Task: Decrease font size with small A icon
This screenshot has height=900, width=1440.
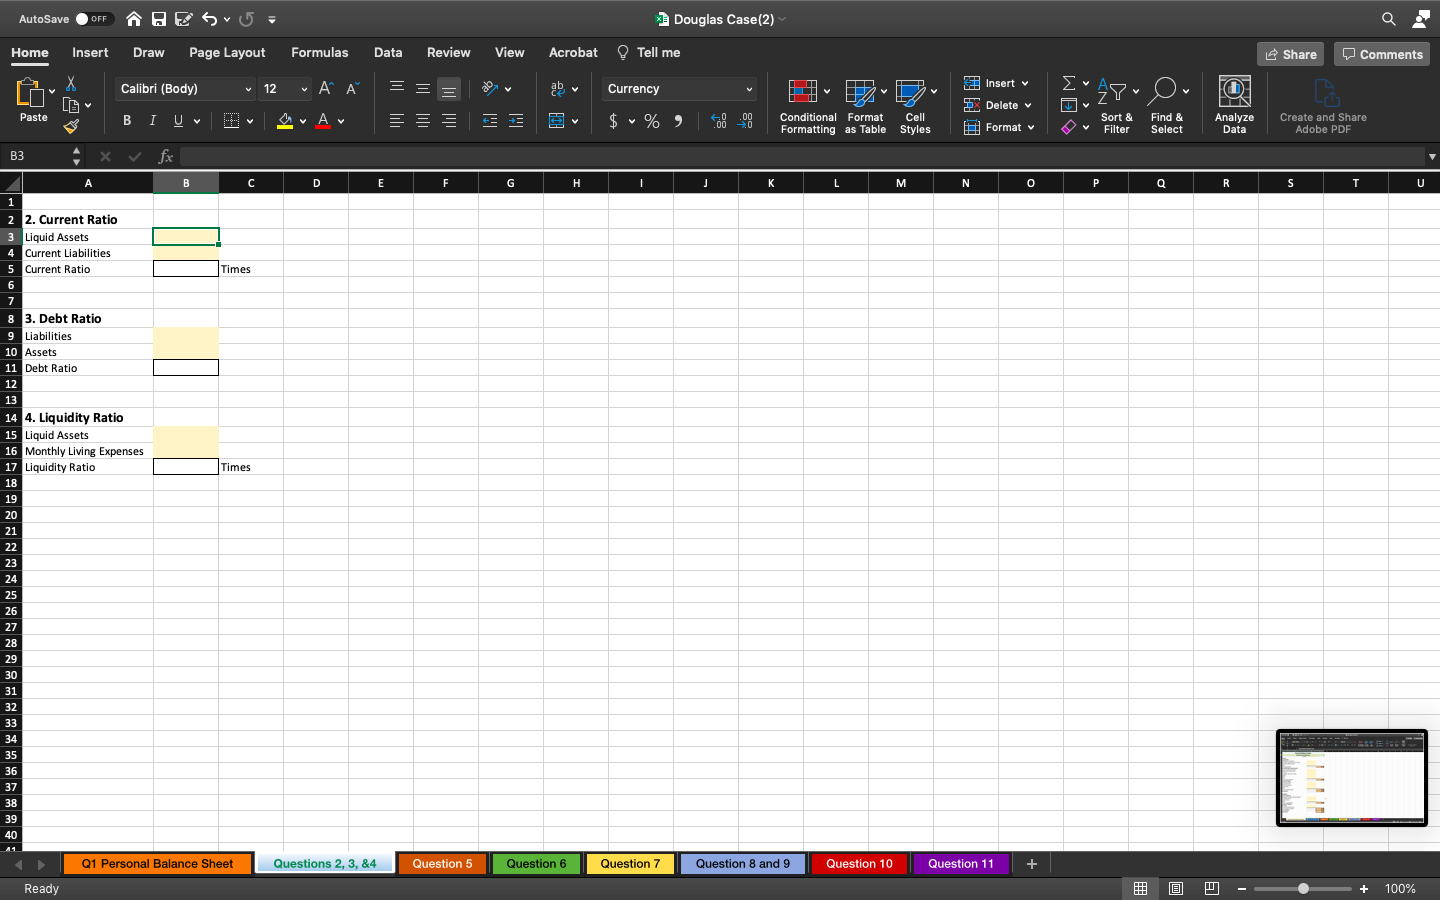Action: 352,89
